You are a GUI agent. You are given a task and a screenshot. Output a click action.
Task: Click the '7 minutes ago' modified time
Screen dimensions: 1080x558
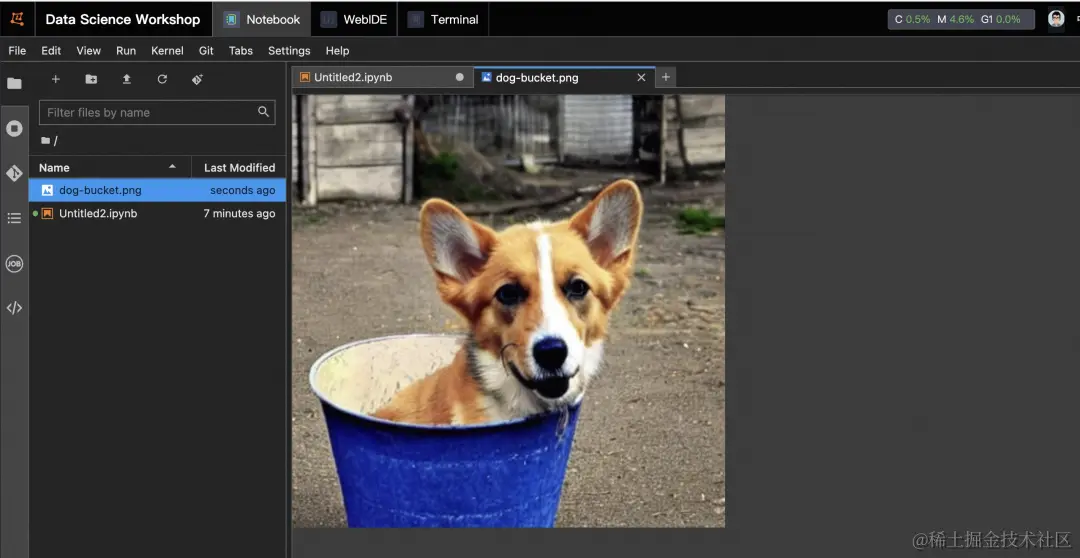[239, 214]
